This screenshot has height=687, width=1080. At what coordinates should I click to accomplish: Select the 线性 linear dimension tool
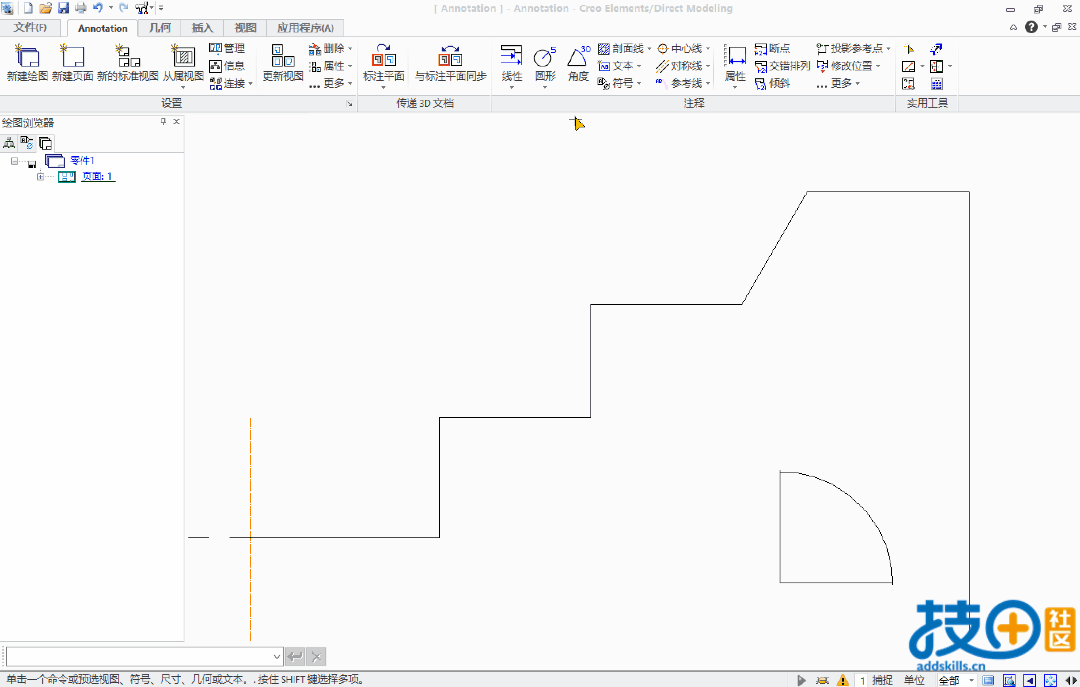[512, 65]
